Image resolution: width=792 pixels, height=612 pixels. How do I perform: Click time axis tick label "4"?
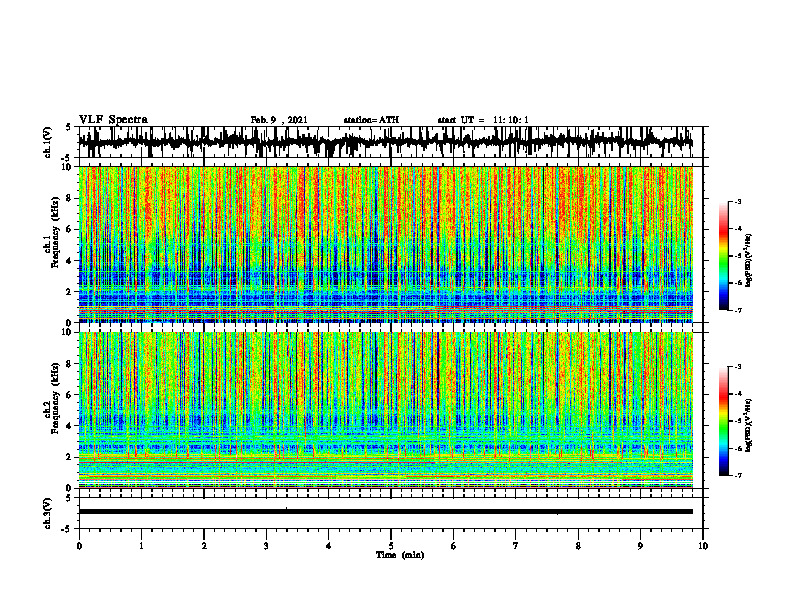329,546
